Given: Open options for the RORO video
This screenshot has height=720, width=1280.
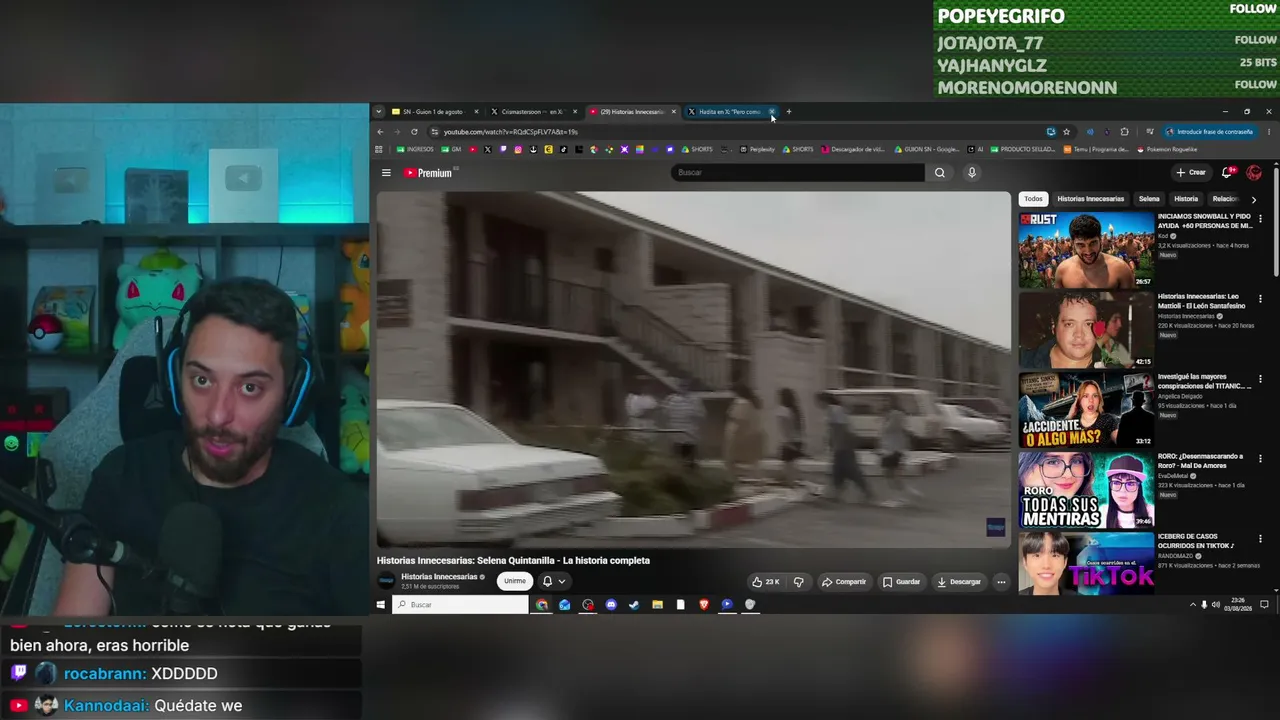Looking at the screenshot, I should point(1260,459).
